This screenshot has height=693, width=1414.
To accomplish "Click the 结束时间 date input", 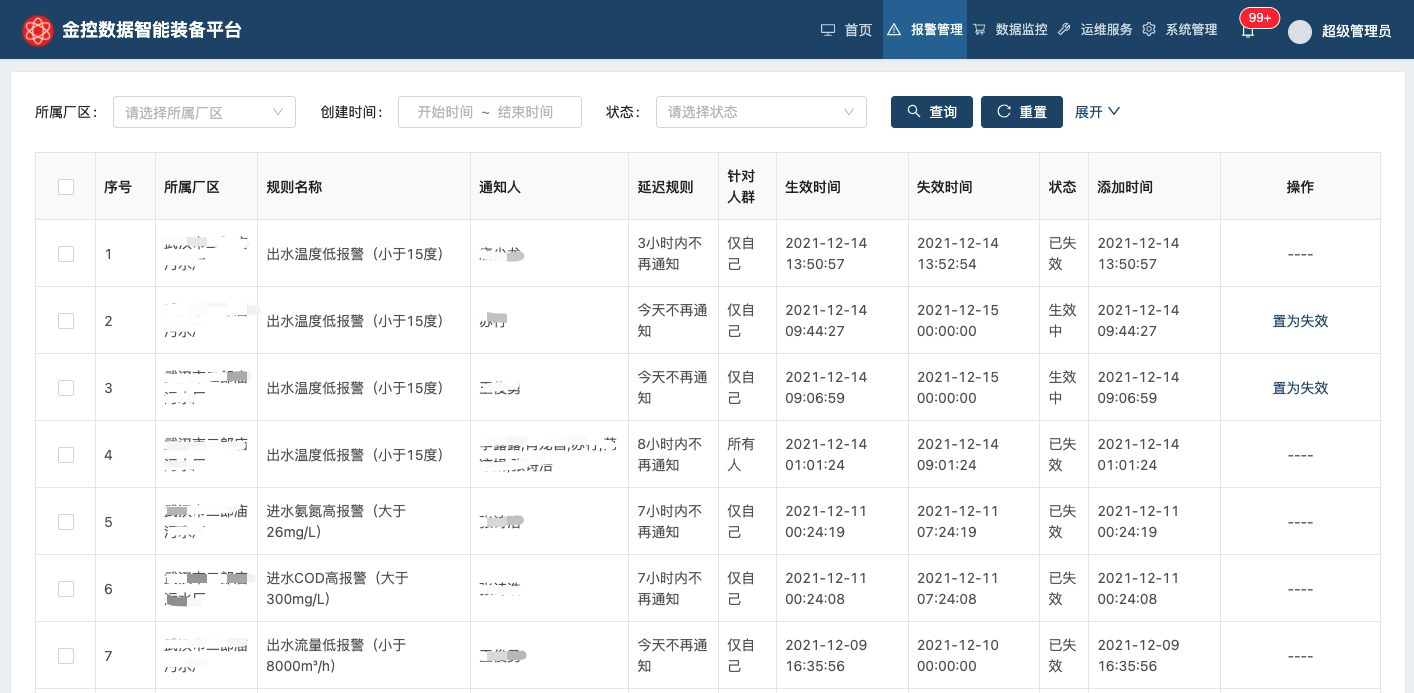I will coord(526,112).
